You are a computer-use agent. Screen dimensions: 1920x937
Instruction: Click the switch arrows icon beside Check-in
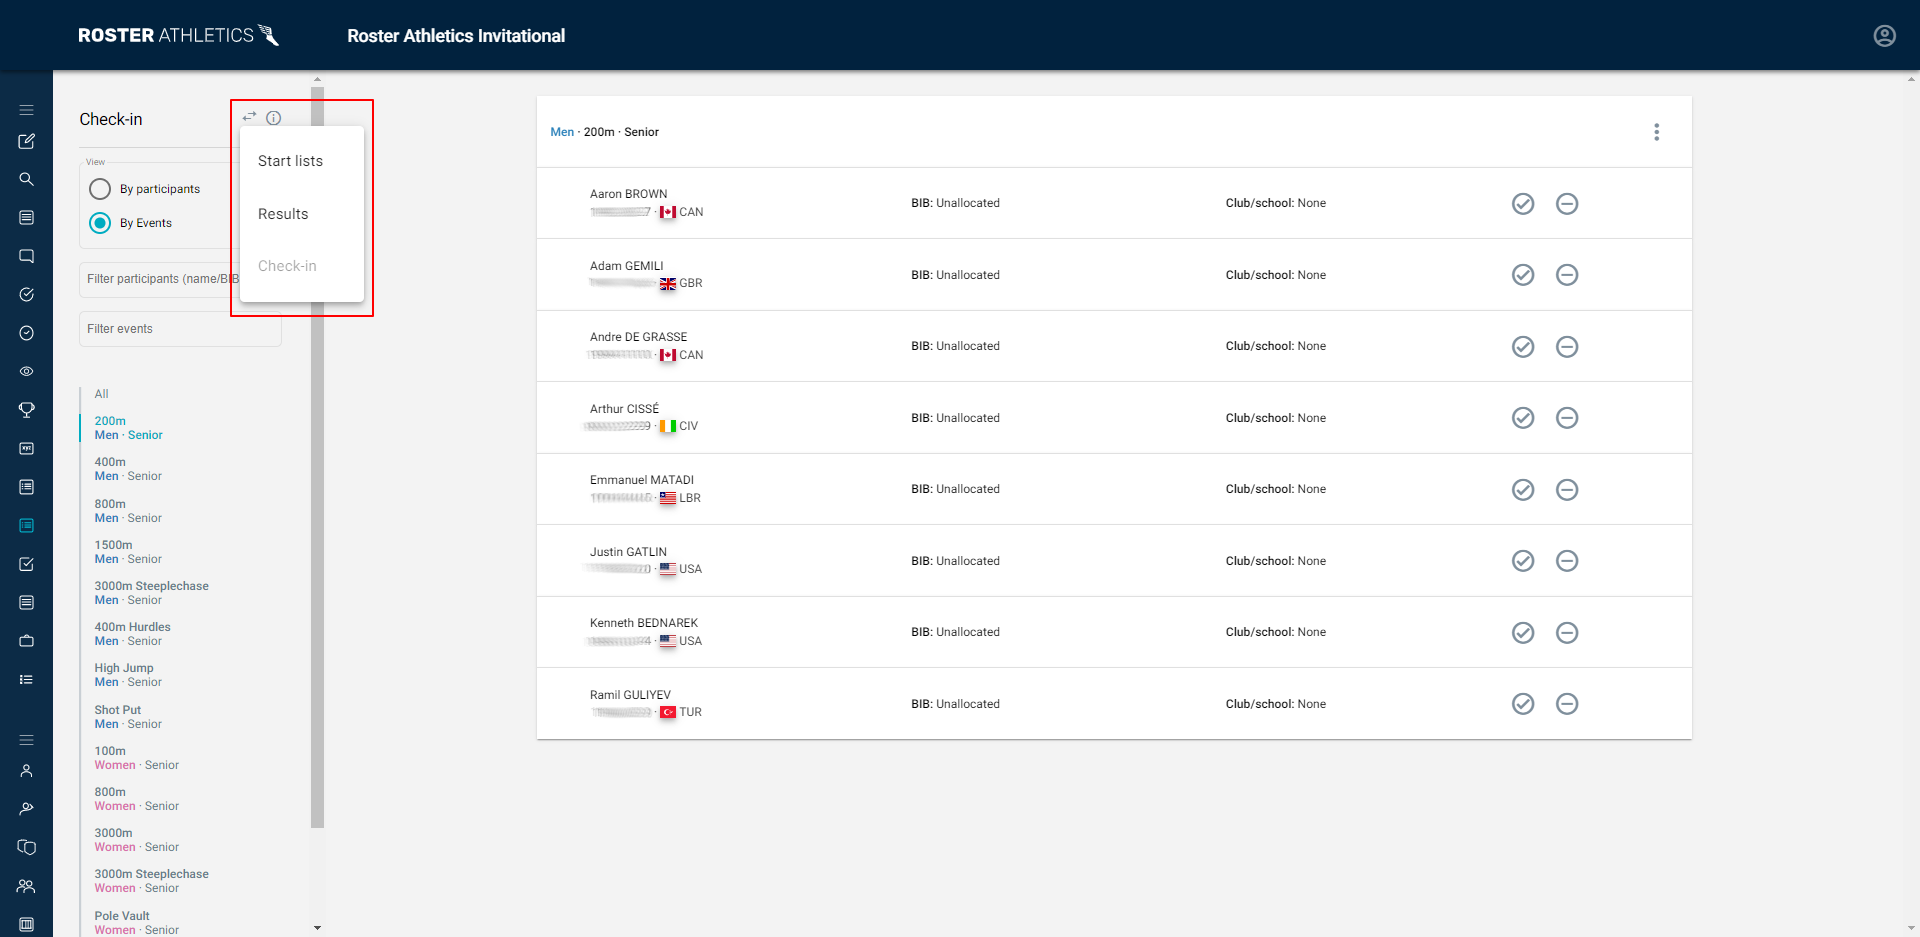coord(249,117)
